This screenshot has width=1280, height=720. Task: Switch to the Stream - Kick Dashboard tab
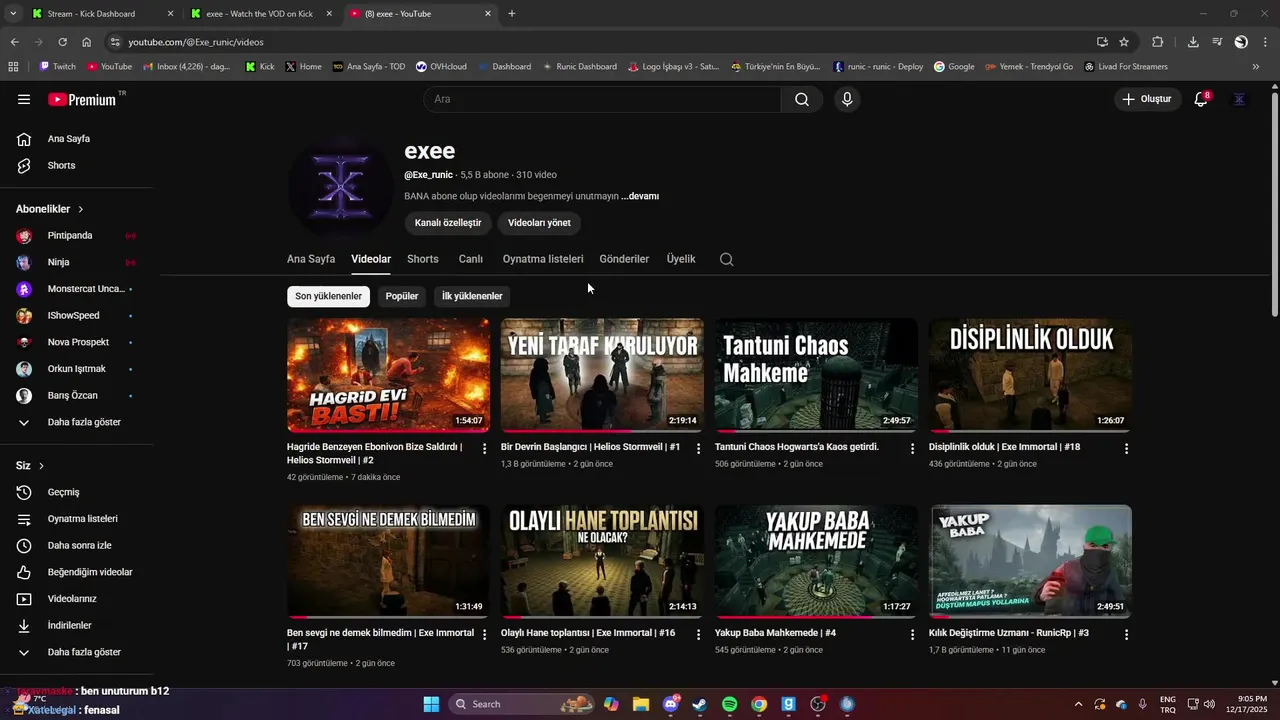(103, 14)
